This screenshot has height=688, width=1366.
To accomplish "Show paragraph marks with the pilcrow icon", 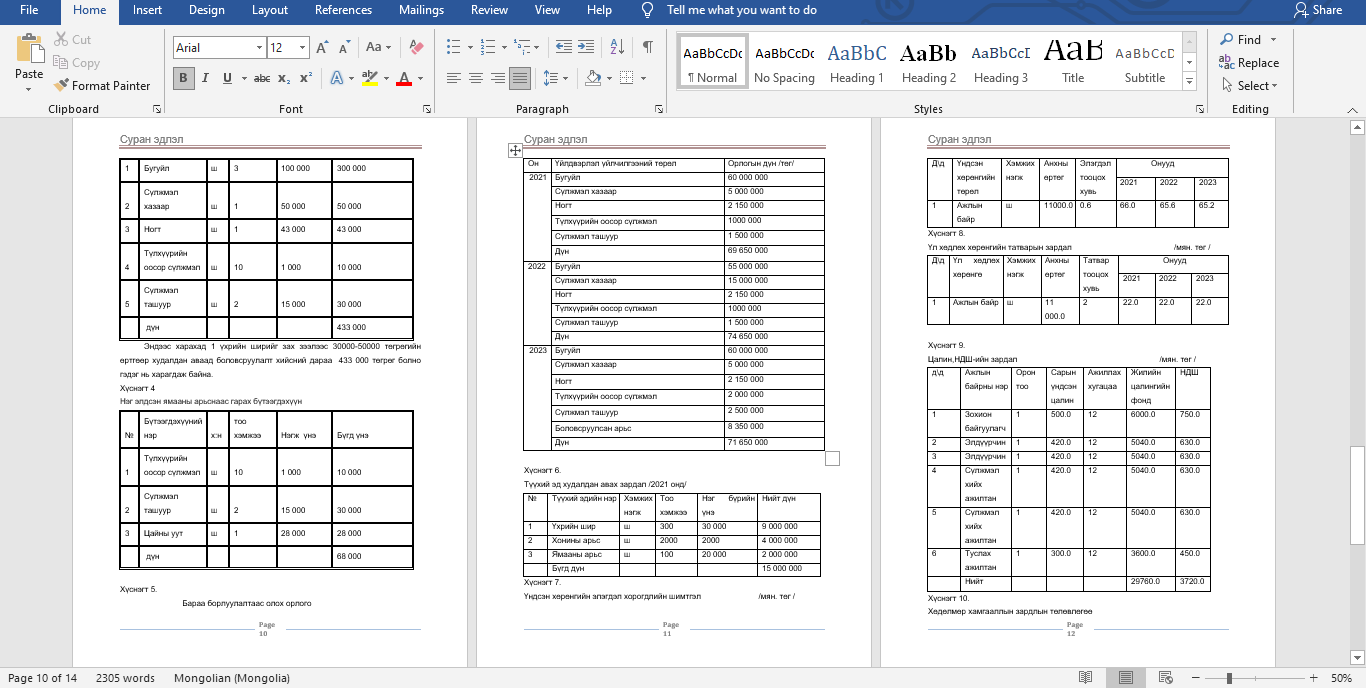I will 648,47.
